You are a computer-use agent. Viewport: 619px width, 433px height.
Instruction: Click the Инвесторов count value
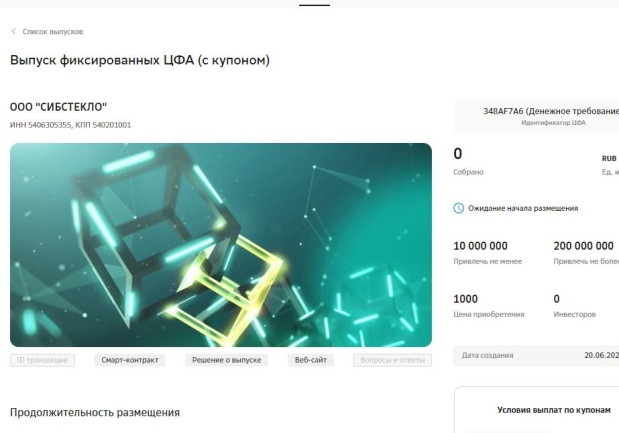coord(557,299)
